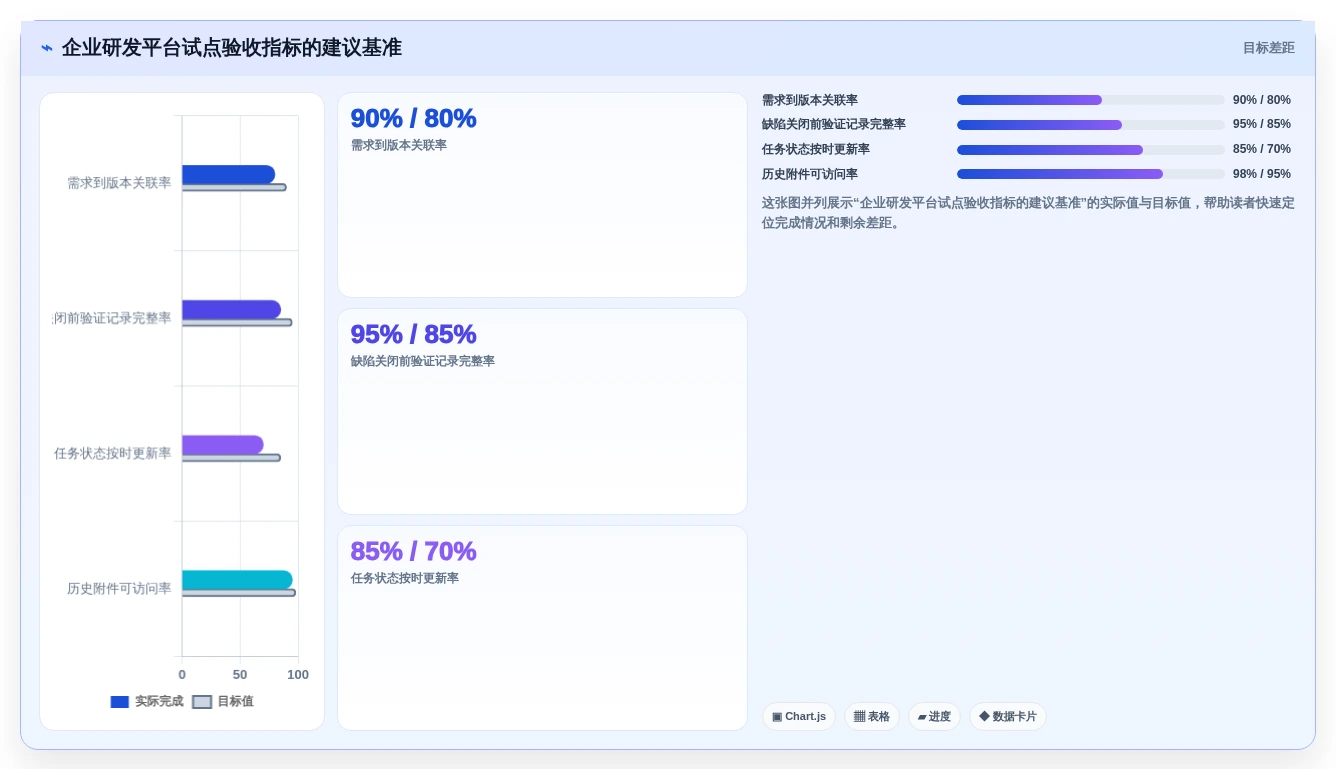Click the description paragraph starting 这张图并列展示

click(x=1028, y=213)
